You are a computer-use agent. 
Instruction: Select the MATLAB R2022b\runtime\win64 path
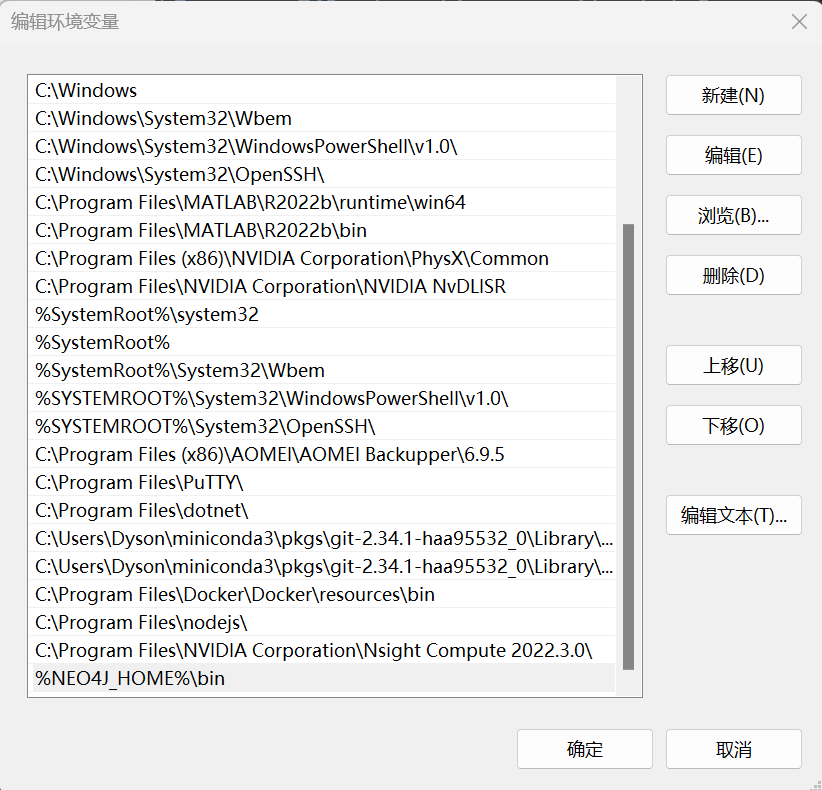322,202
